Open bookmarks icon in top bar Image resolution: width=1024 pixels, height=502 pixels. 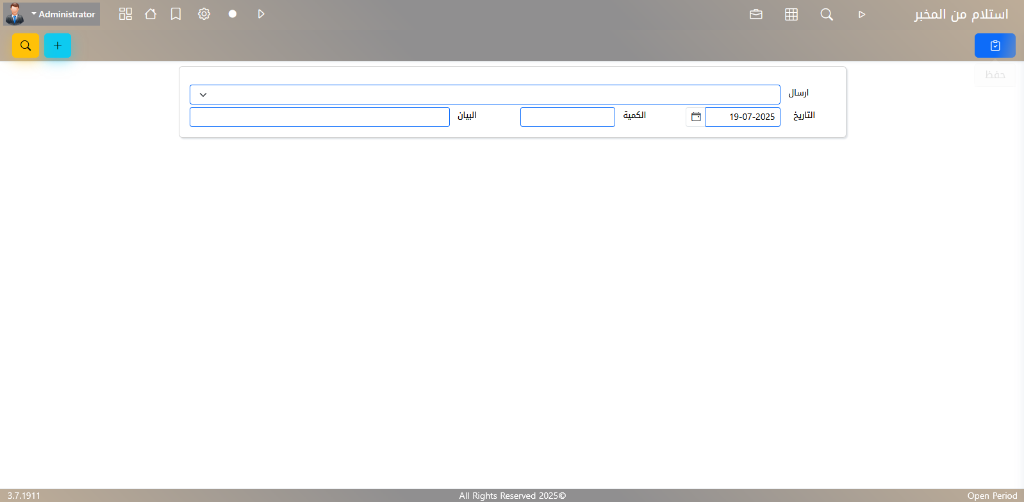coord(176,14)
